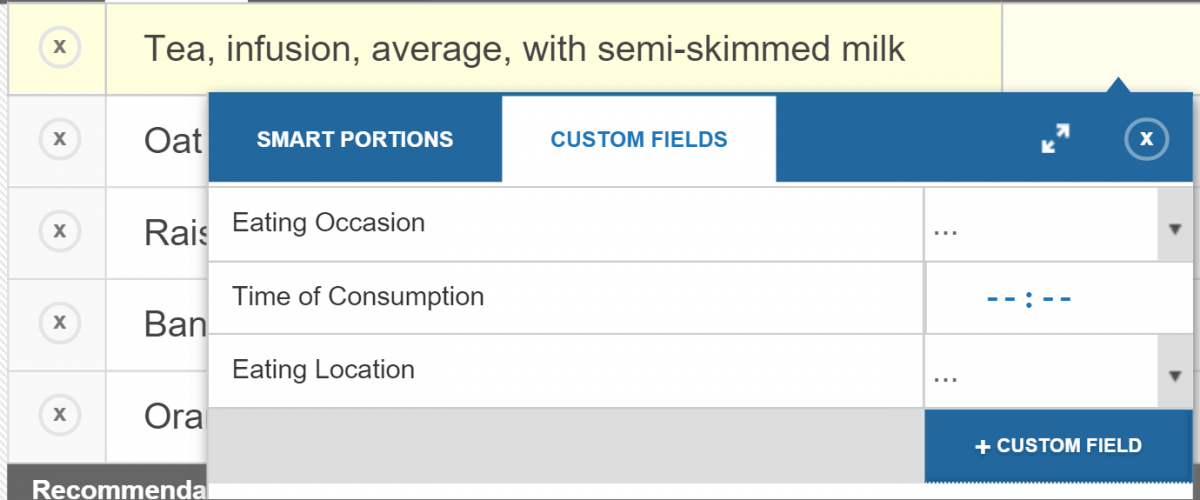Remove the Tea infusion food row
The image size is (1200, 500).
[59, 47]
